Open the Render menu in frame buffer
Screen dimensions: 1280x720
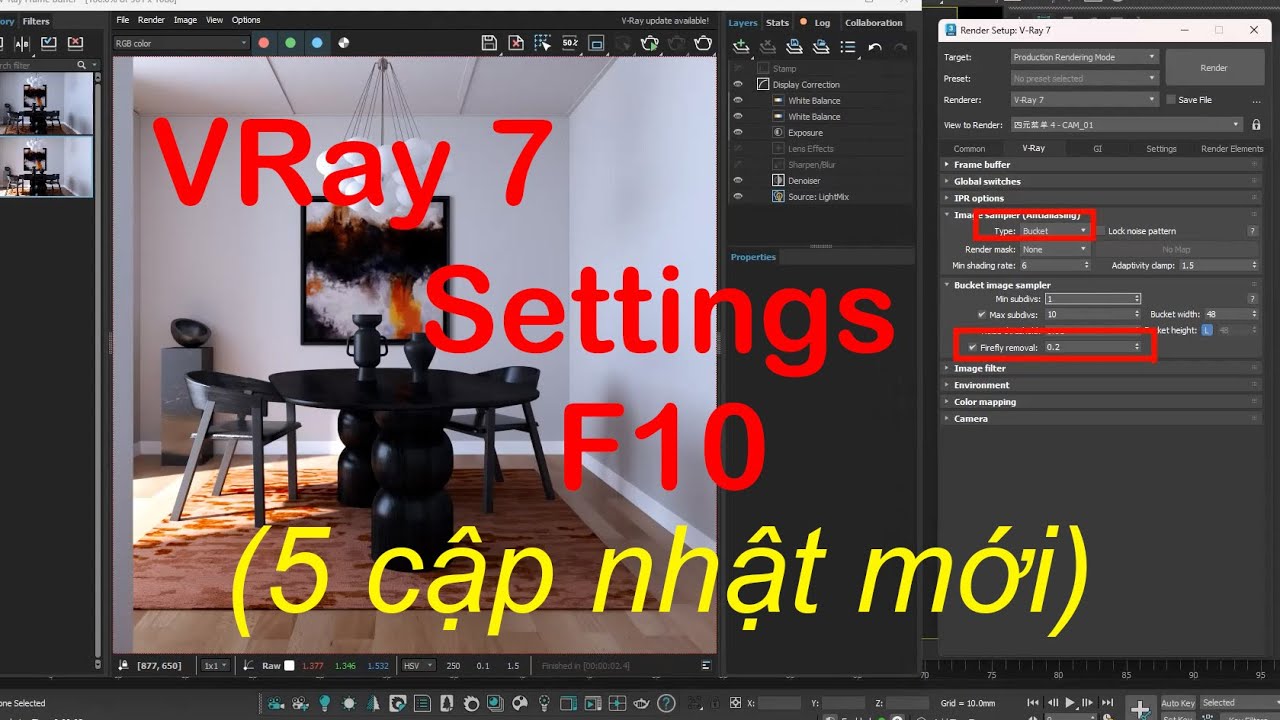point(151,20)
